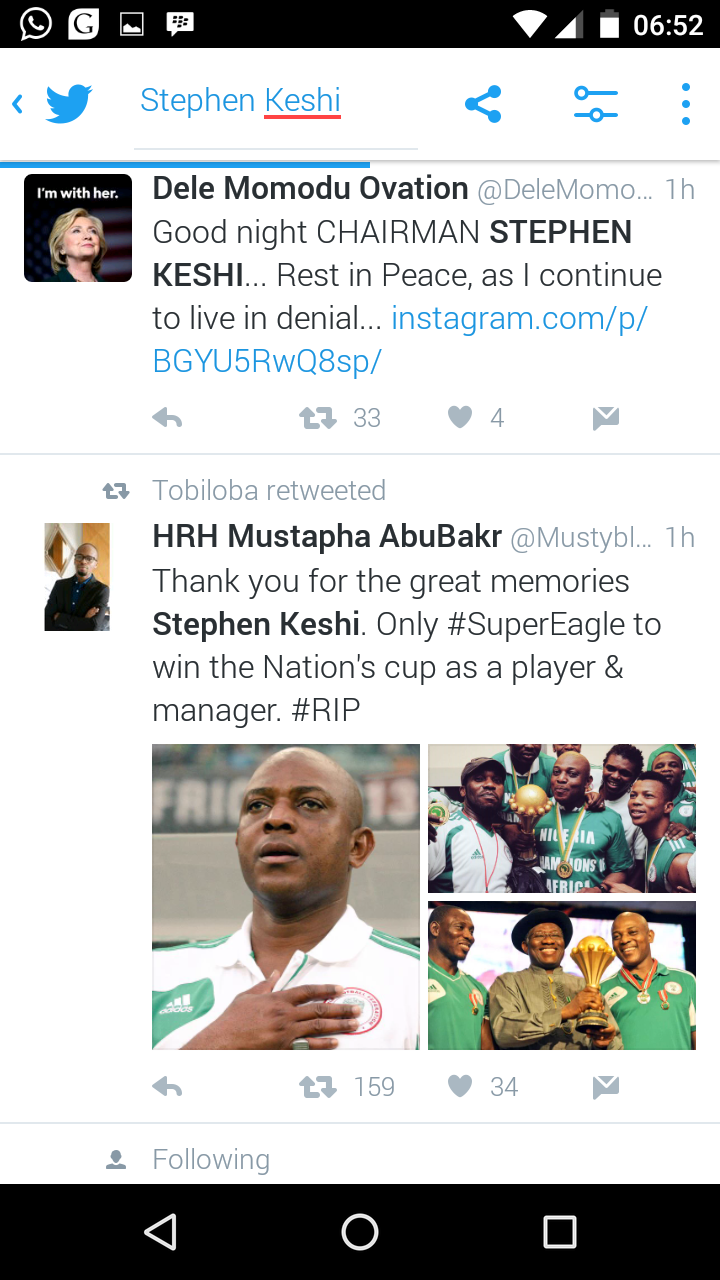Reply to HRH Mustapha AbuBakr's tweet
Image resolution: width=720 pixels, height=1280 pixels.
(x=167, y=1087)
